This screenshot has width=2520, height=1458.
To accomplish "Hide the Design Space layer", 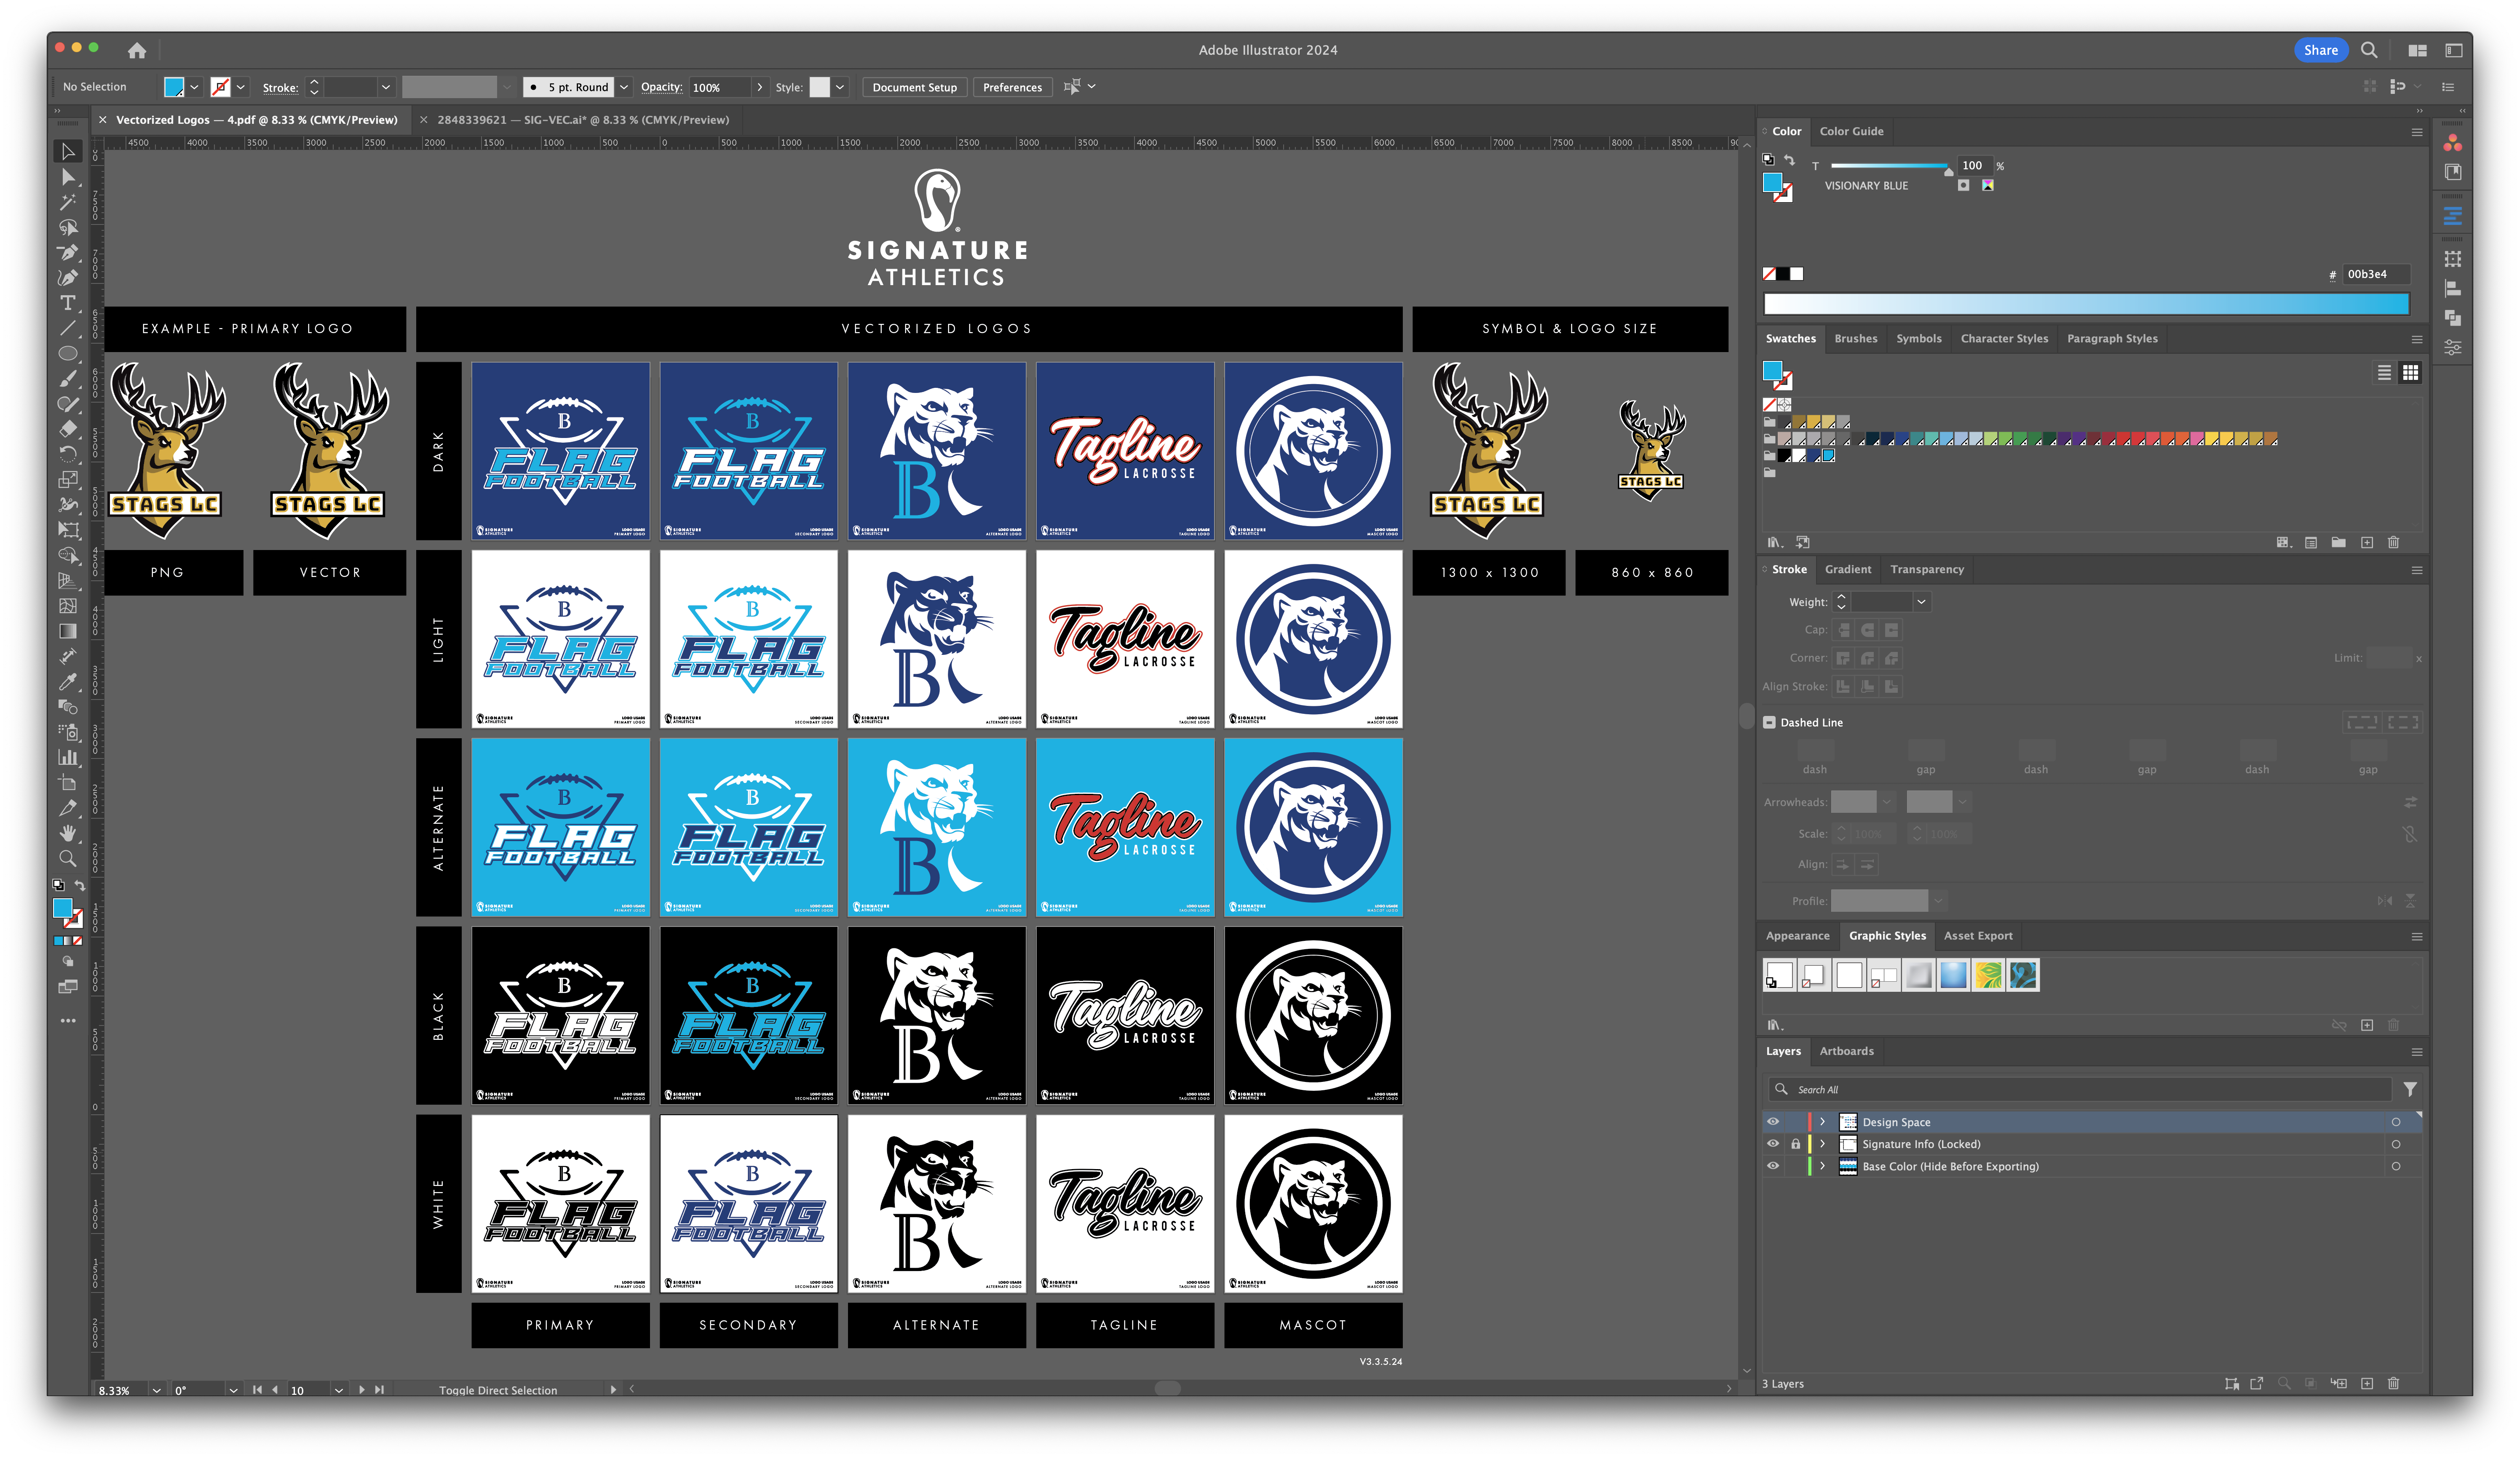I will coord(1773,1122).
